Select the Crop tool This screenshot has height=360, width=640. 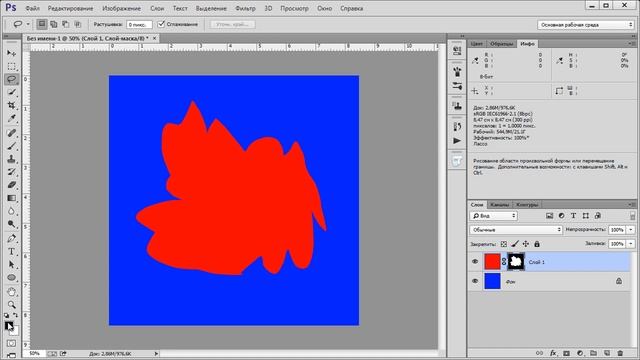click(x=11, y=105)
